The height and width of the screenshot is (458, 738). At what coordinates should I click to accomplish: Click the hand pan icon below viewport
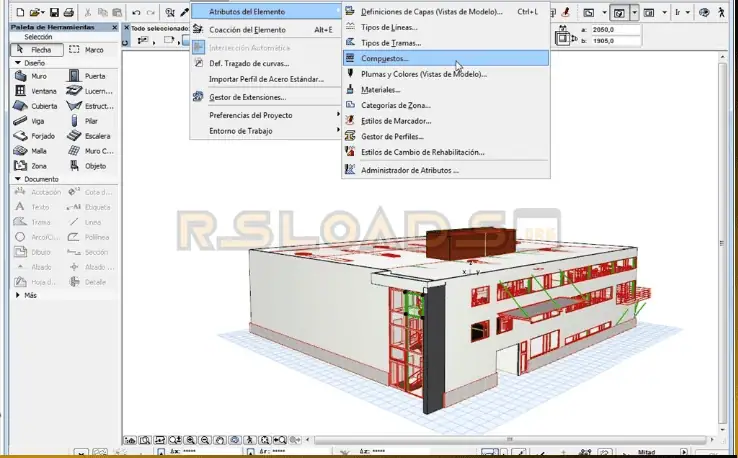coord(220,440)
